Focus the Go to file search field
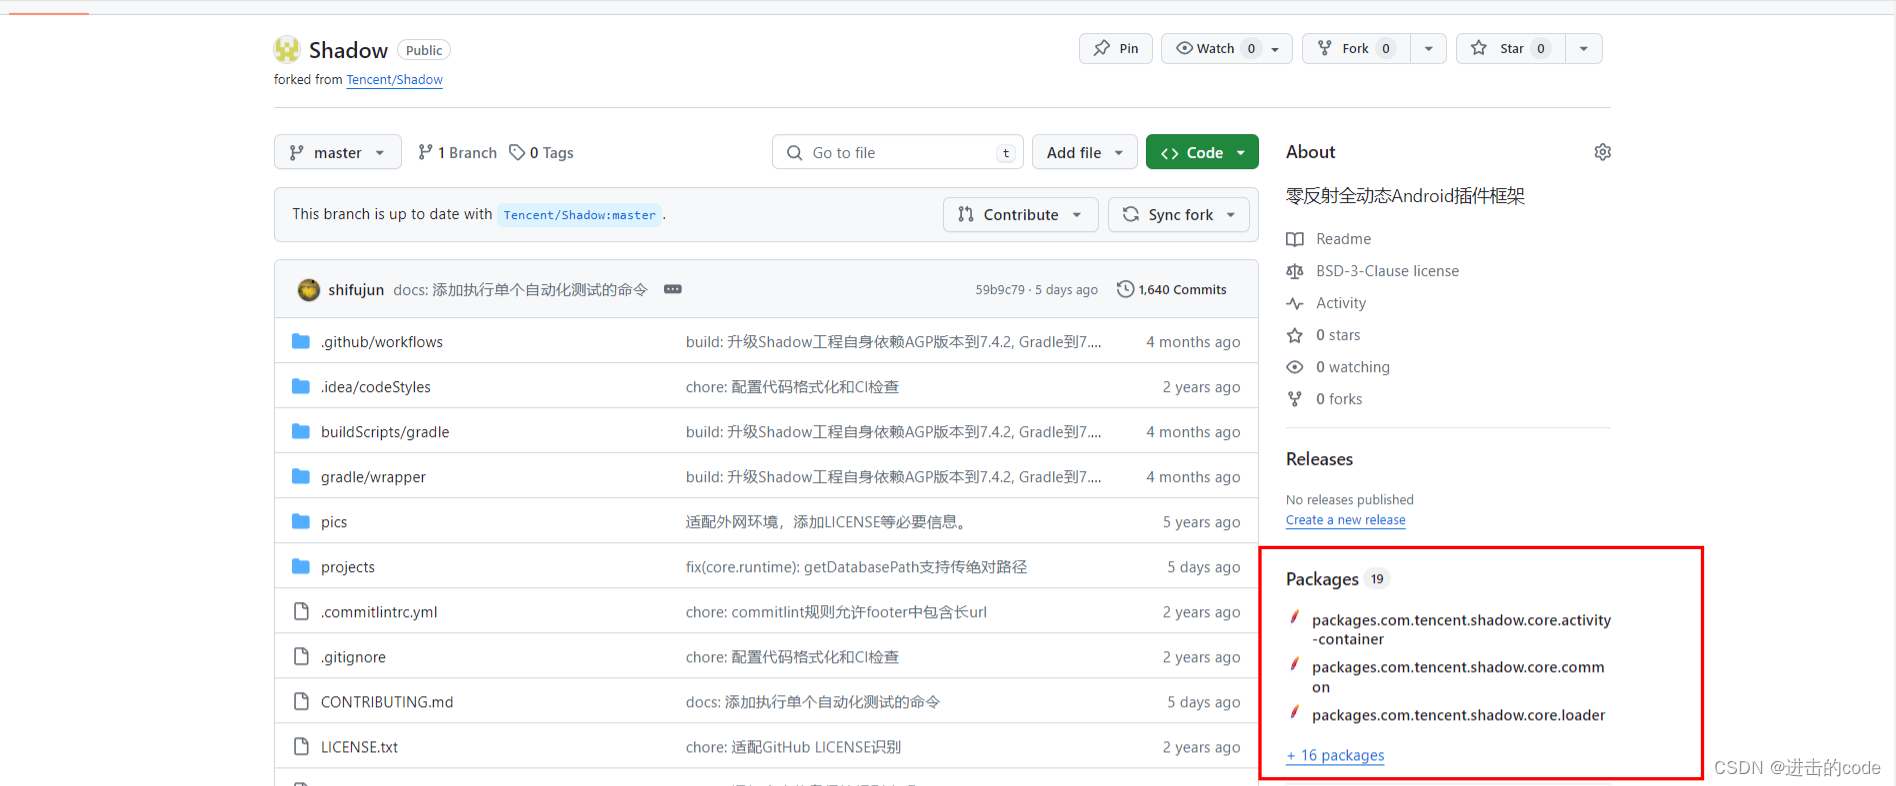1896x786 pixels. pyautogui.click(x=898, y=152)
